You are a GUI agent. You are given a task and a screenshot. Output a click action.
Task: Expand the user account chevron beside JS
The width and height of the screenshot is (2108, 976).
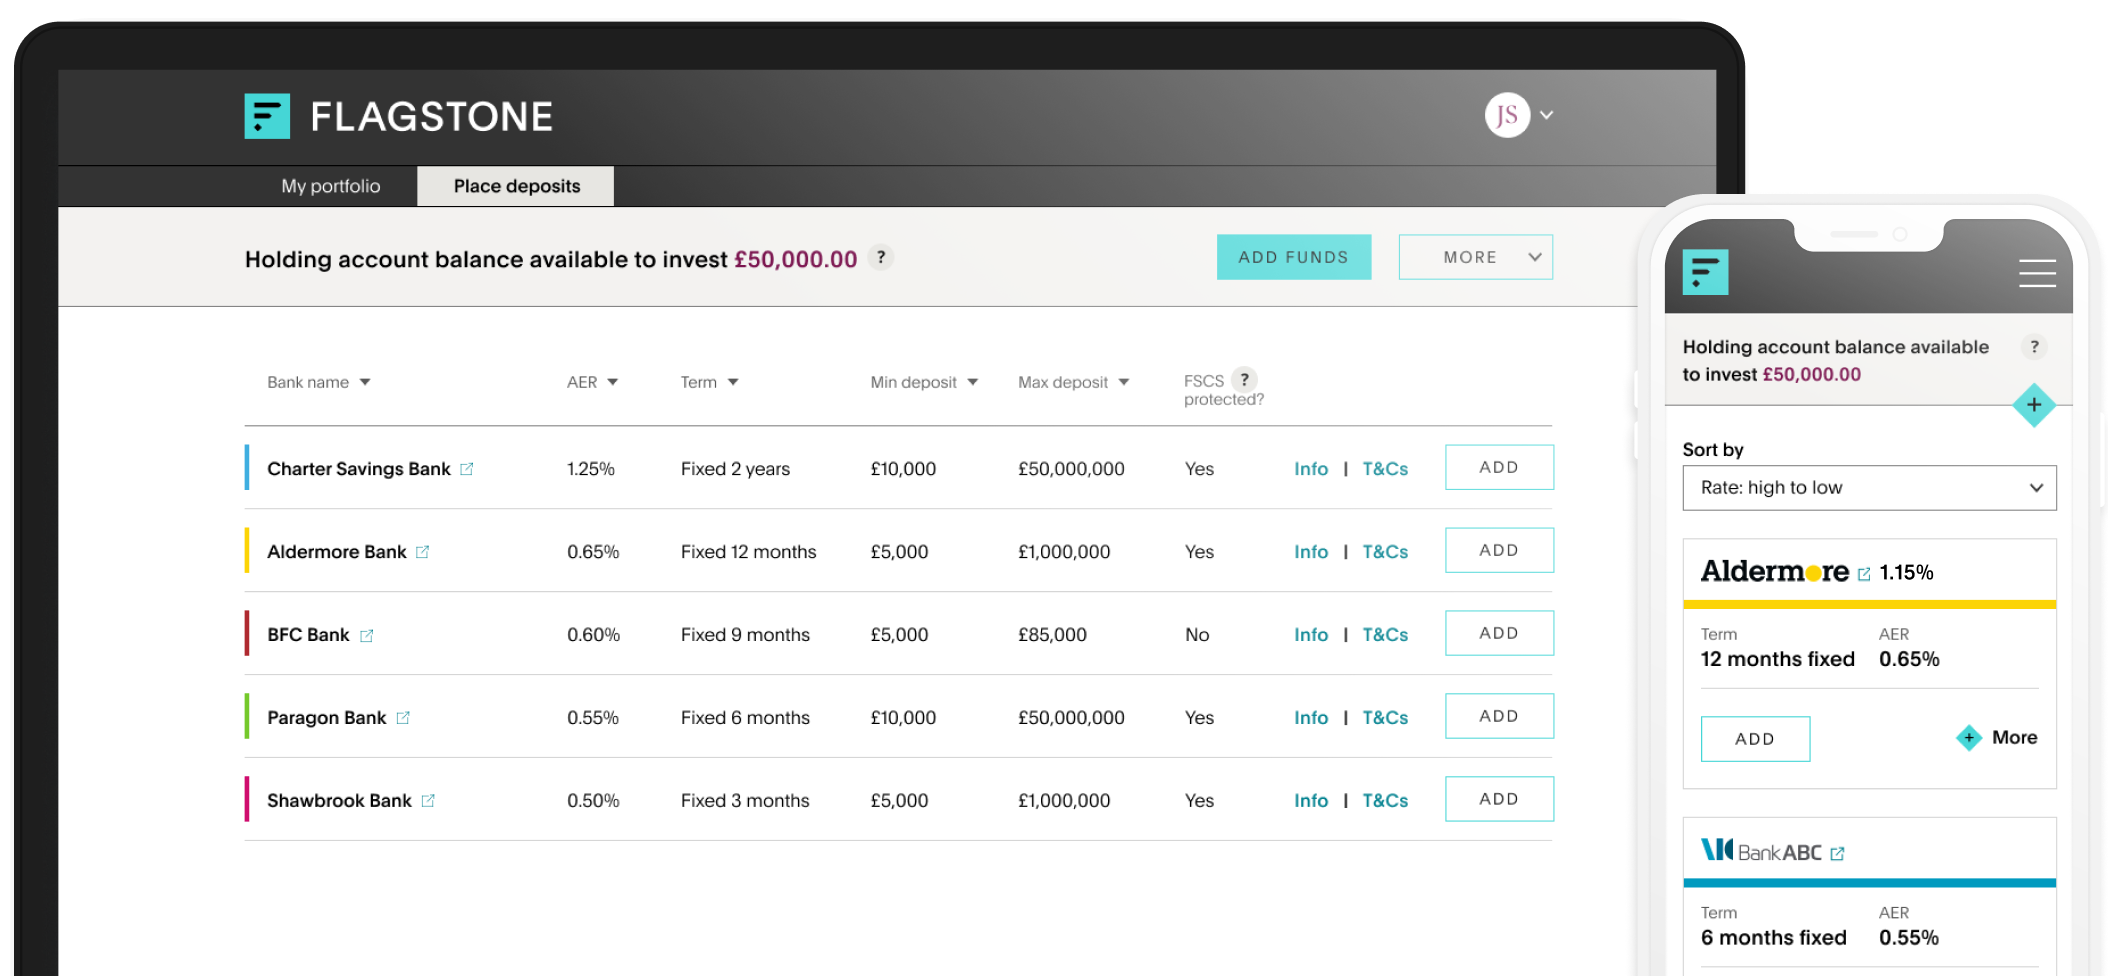(1547, 115)
